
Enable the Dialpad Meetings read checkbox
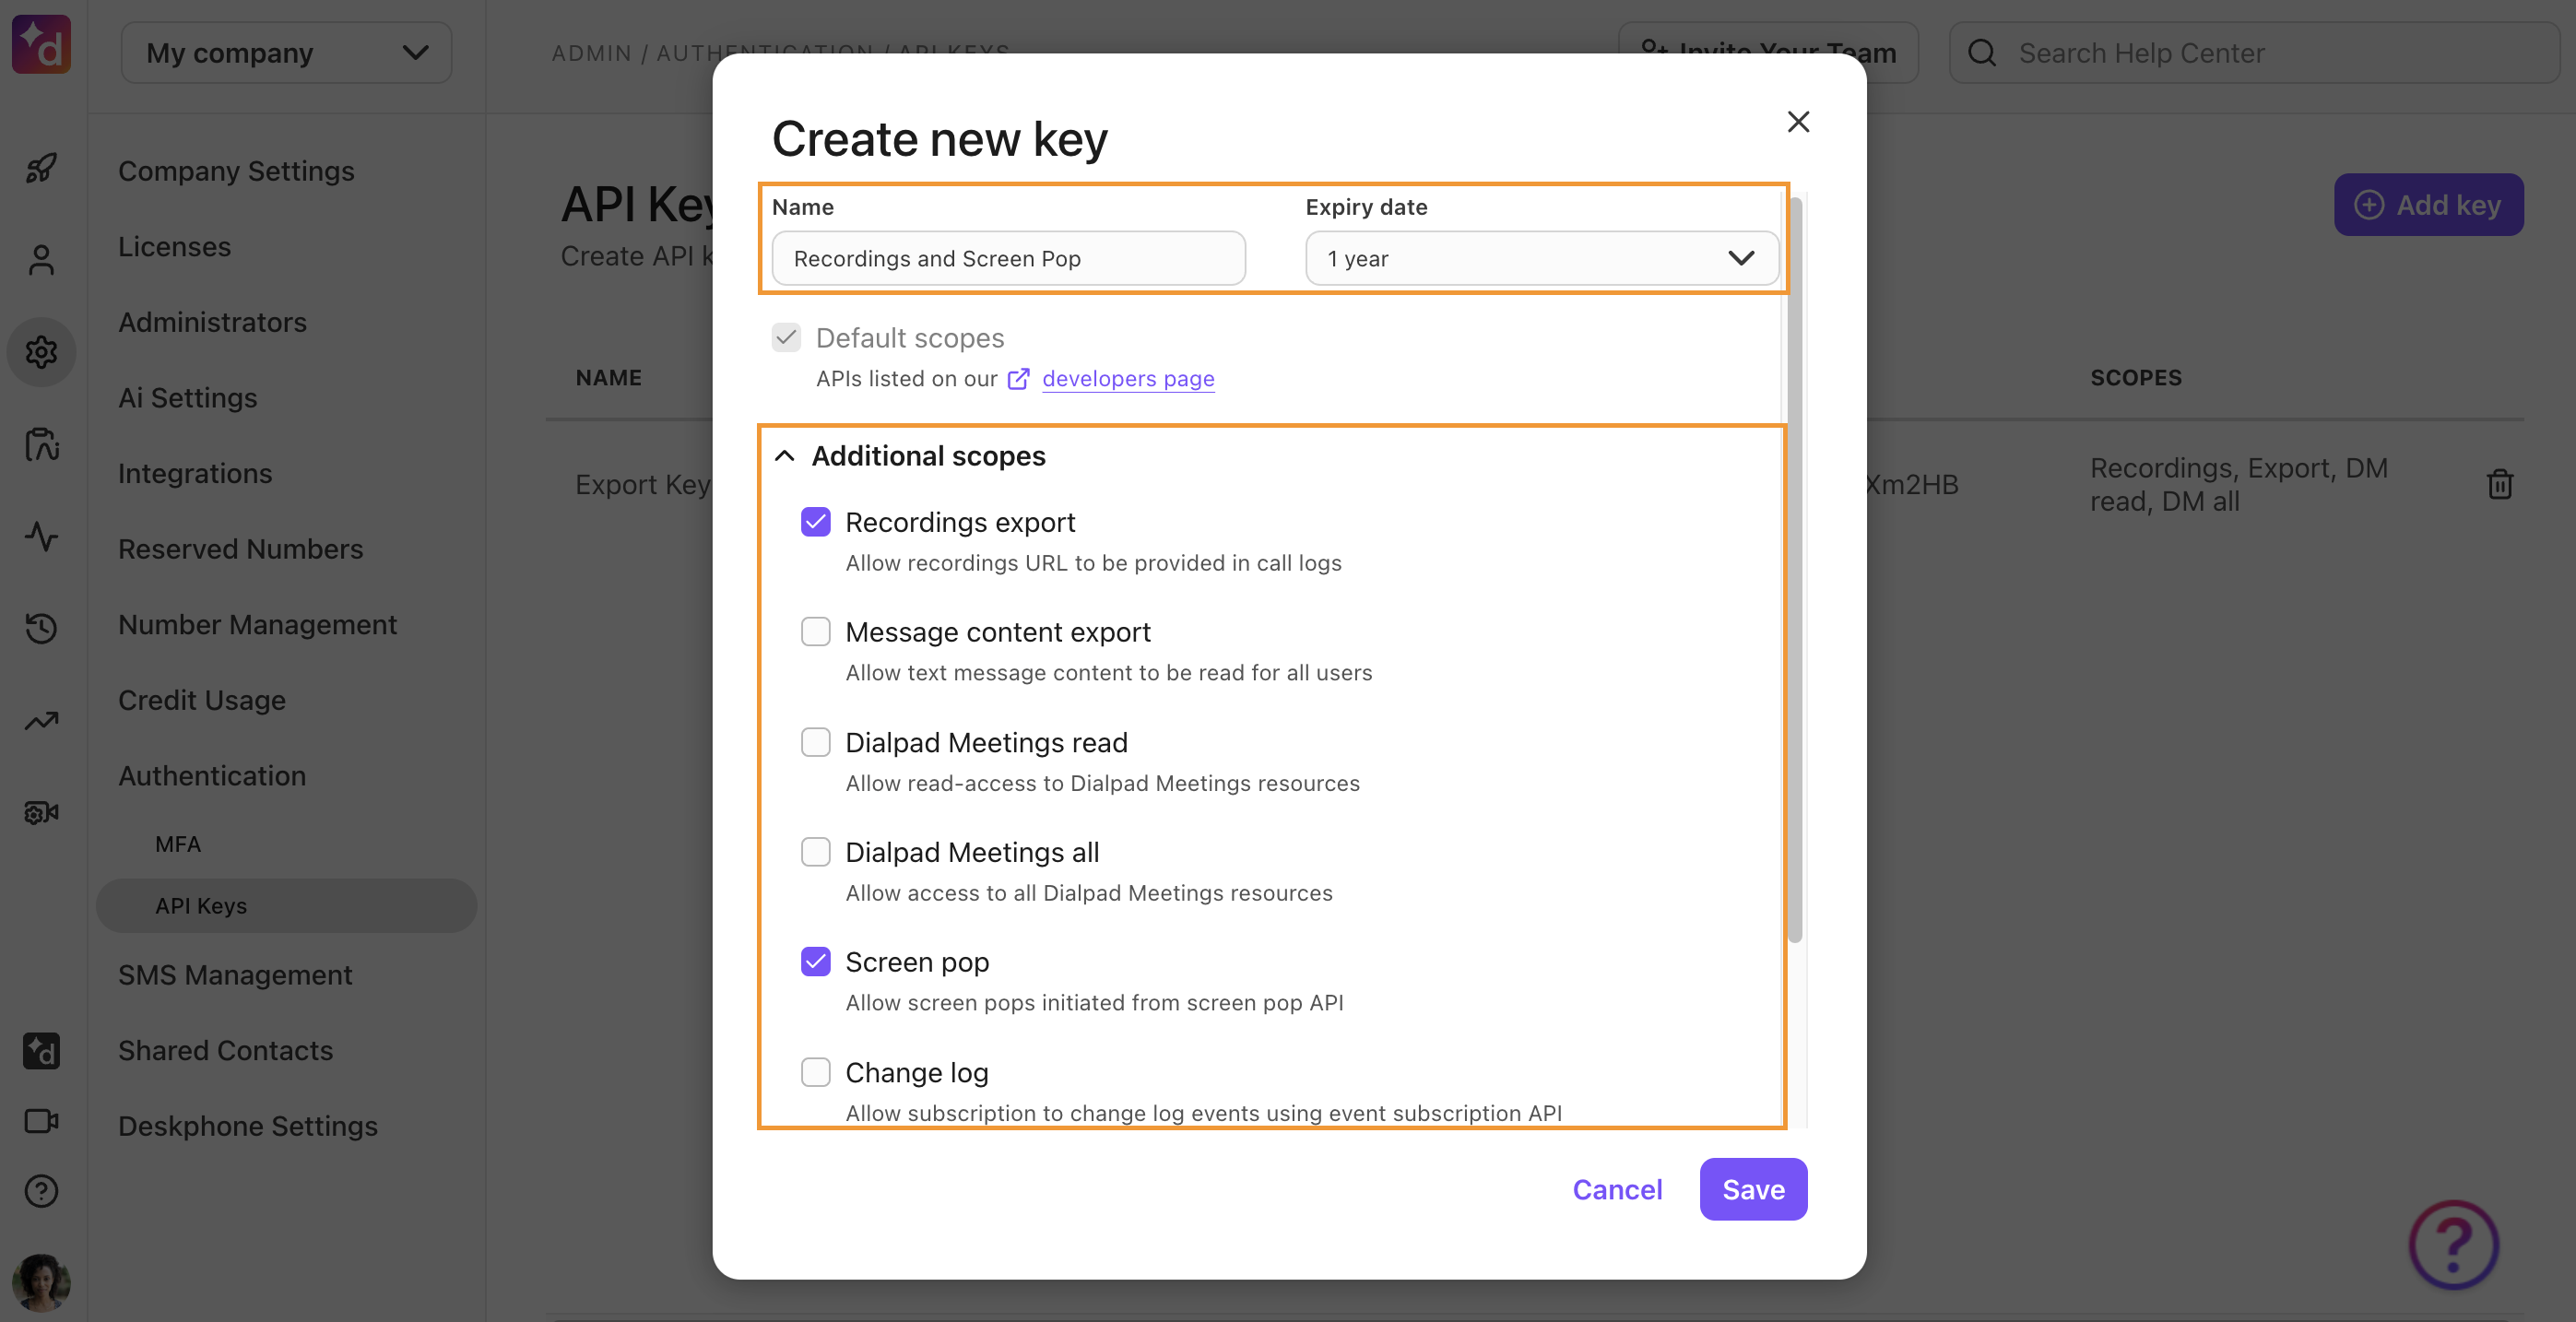pos(815,742)
